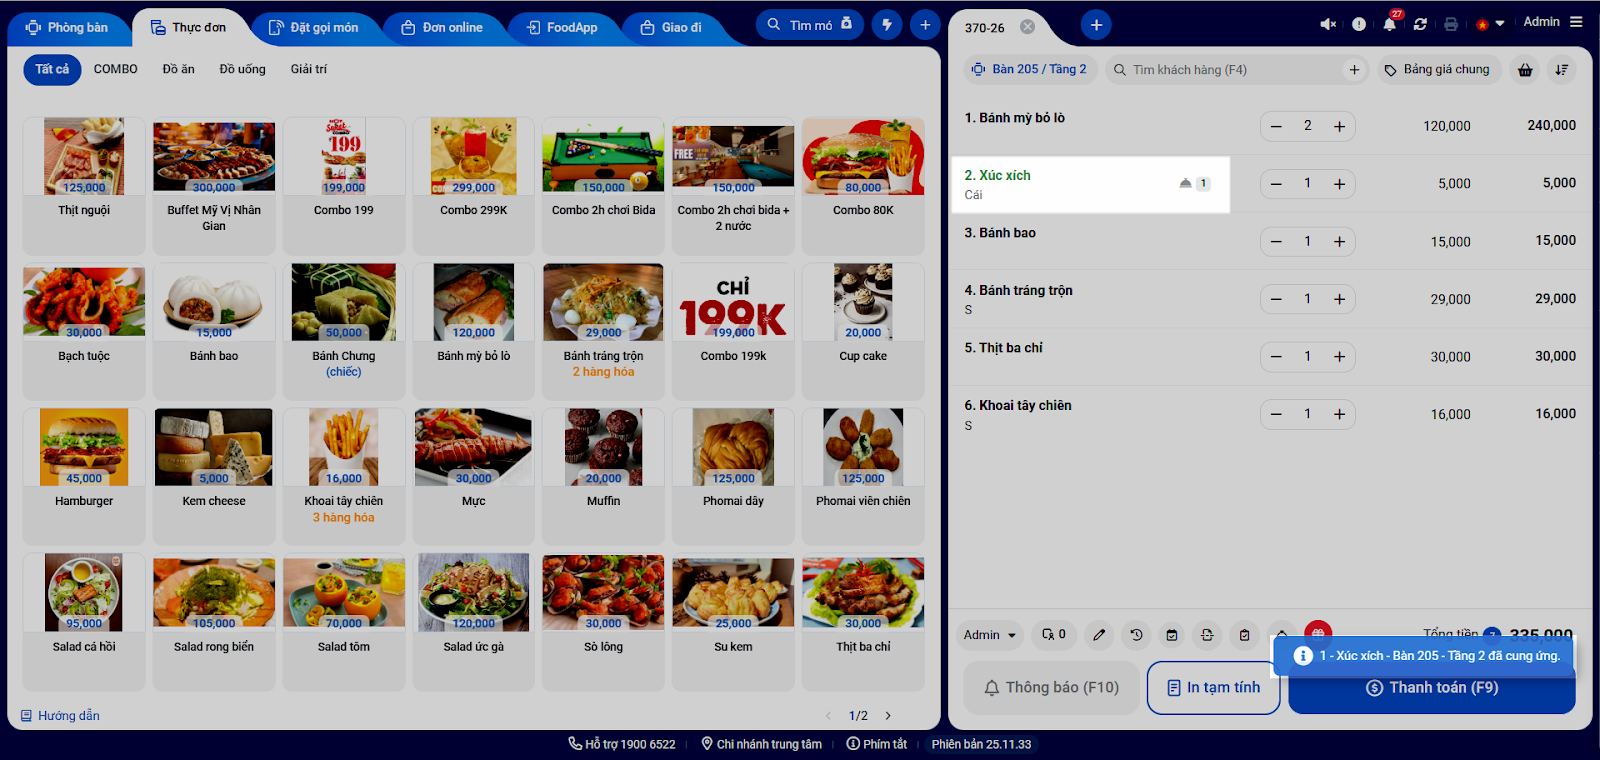This screenshot has width=1600, height=760.
Task: Decrease Xúc xích quantity
Action: point(1276,184)
